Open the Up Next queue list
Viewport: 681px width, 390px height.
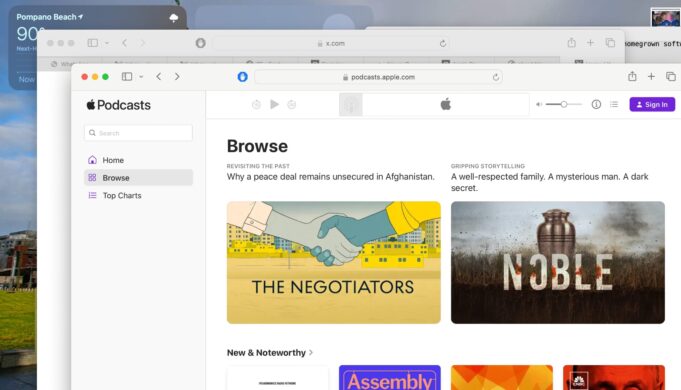click(x=614, y=104)
